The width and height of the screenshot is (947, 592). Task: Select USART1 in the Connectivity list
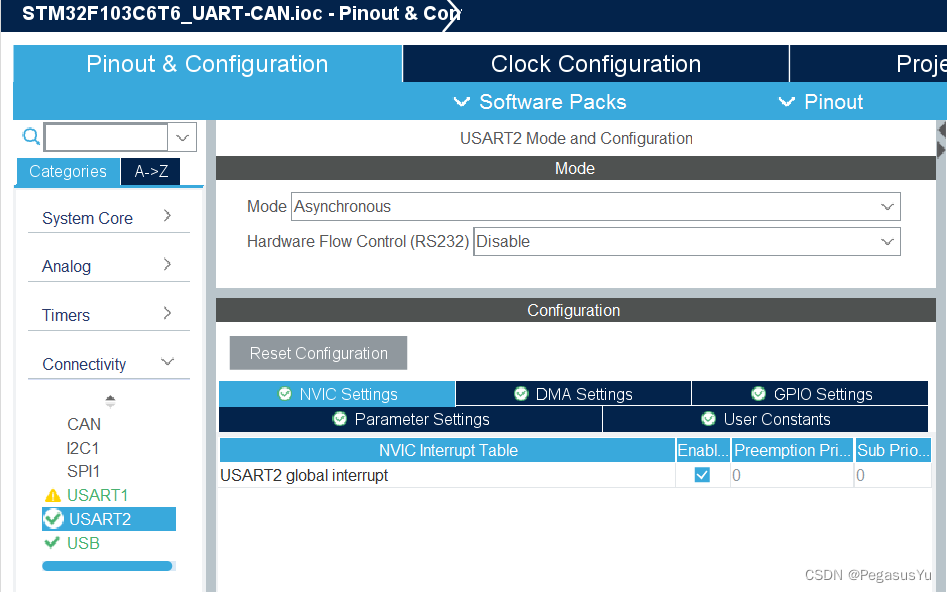[x=97, y=495]
